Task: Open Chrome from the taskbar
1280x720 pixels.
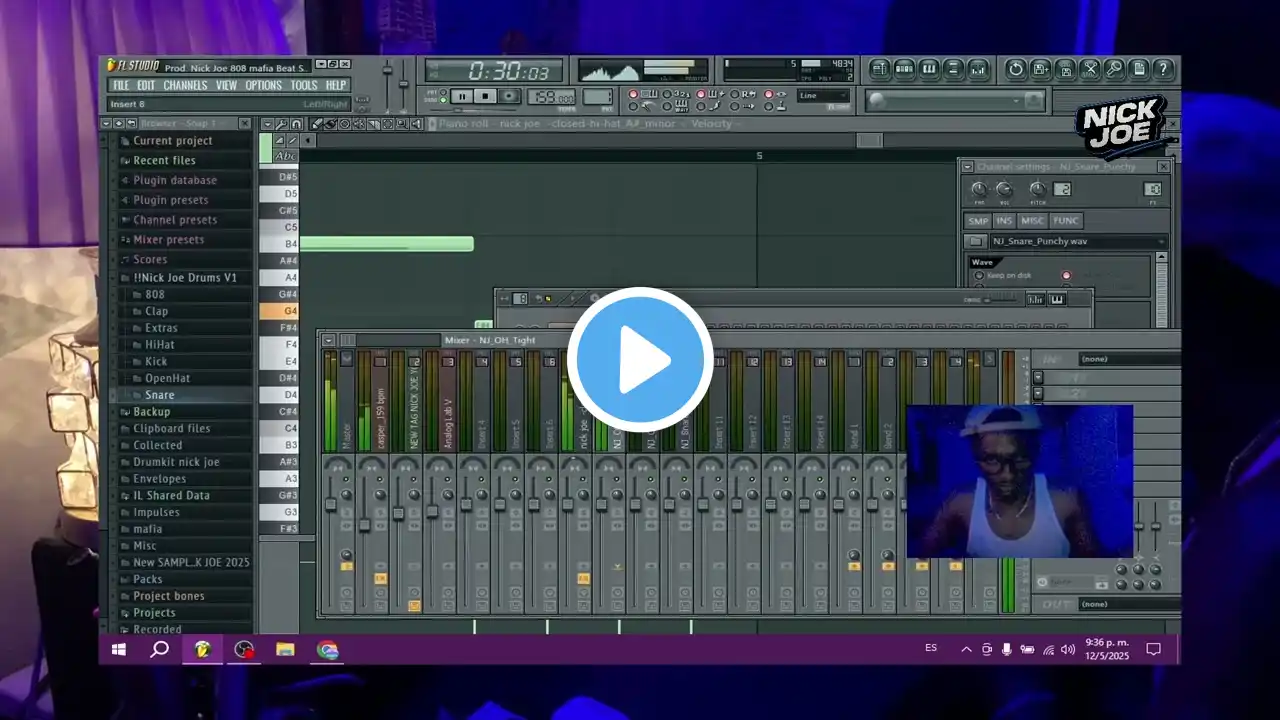Action: point(328,650)
